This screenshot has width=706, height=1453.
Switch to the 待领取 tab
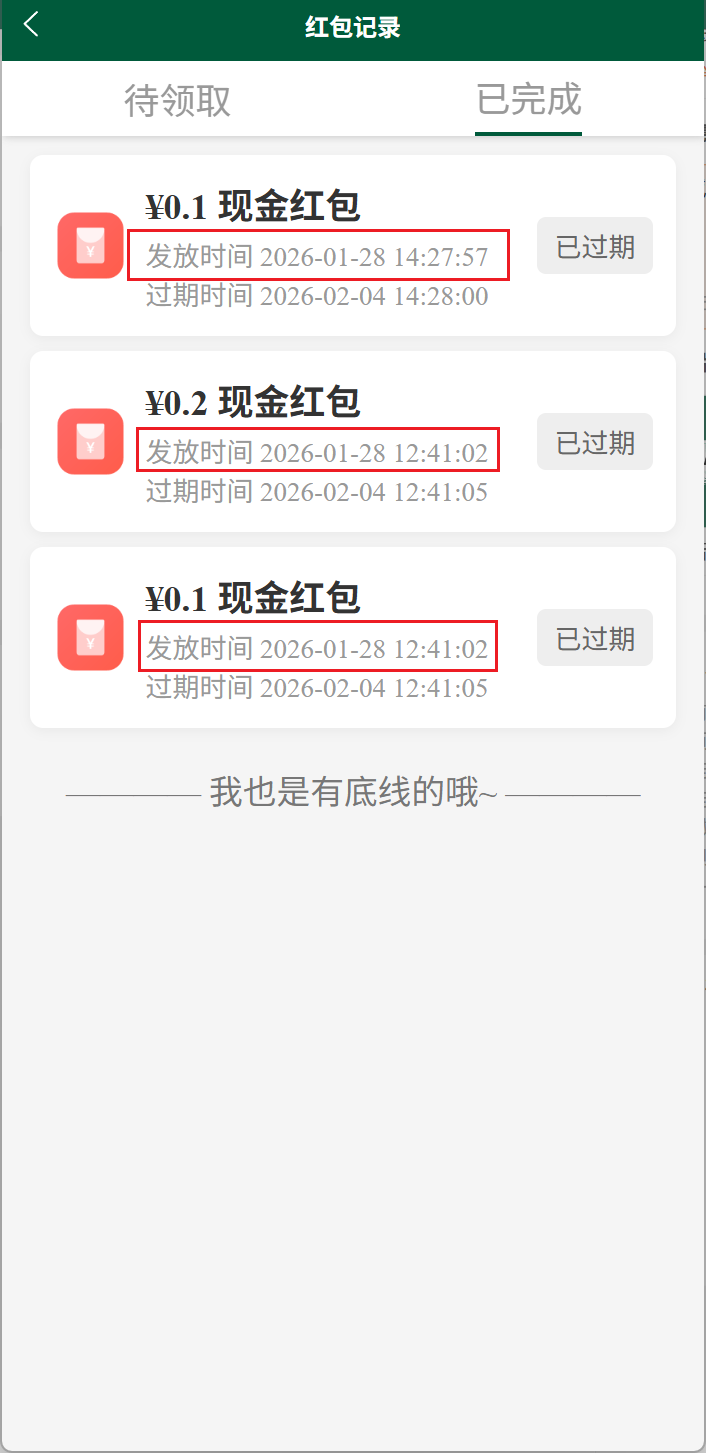click(177, 100)
